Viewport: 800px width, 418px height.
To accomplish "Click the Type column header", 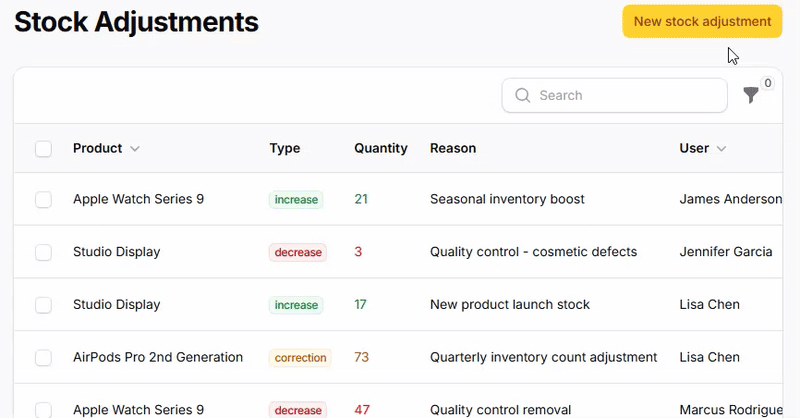I will [285, 148].
